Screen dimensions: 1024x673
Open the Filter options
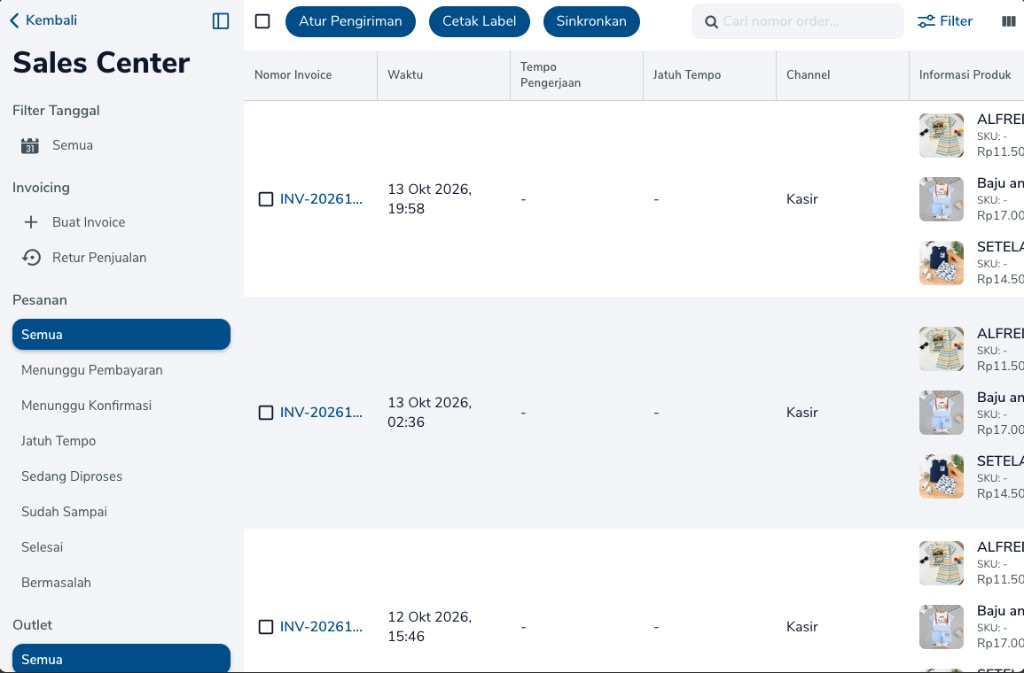pos(945,22)
